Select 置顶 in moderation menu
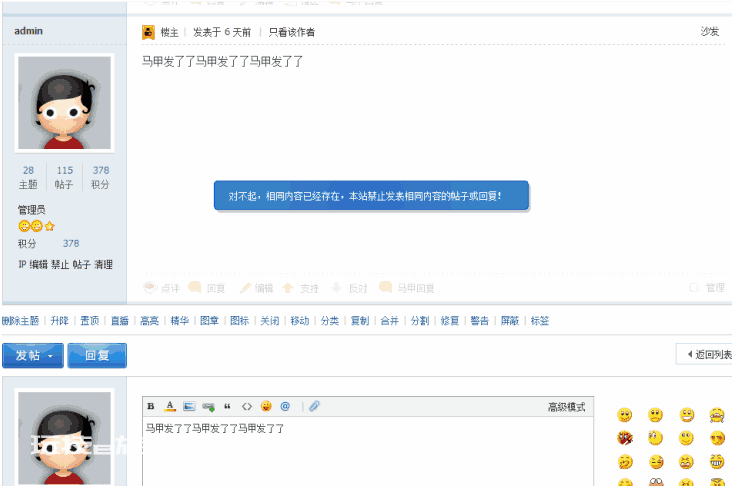 tap(90, 321)
